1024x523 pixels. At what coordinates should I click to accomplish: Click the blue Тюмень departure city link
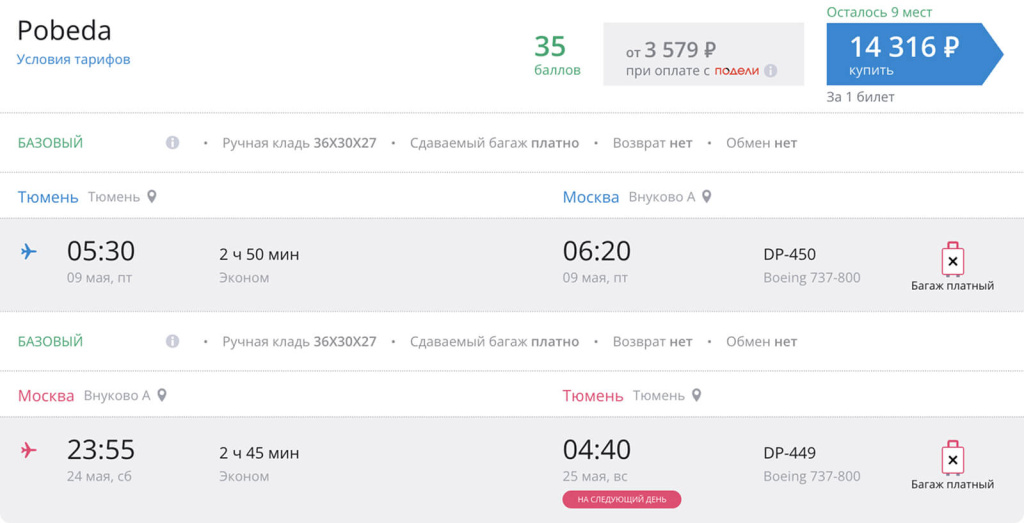[48, 197]
